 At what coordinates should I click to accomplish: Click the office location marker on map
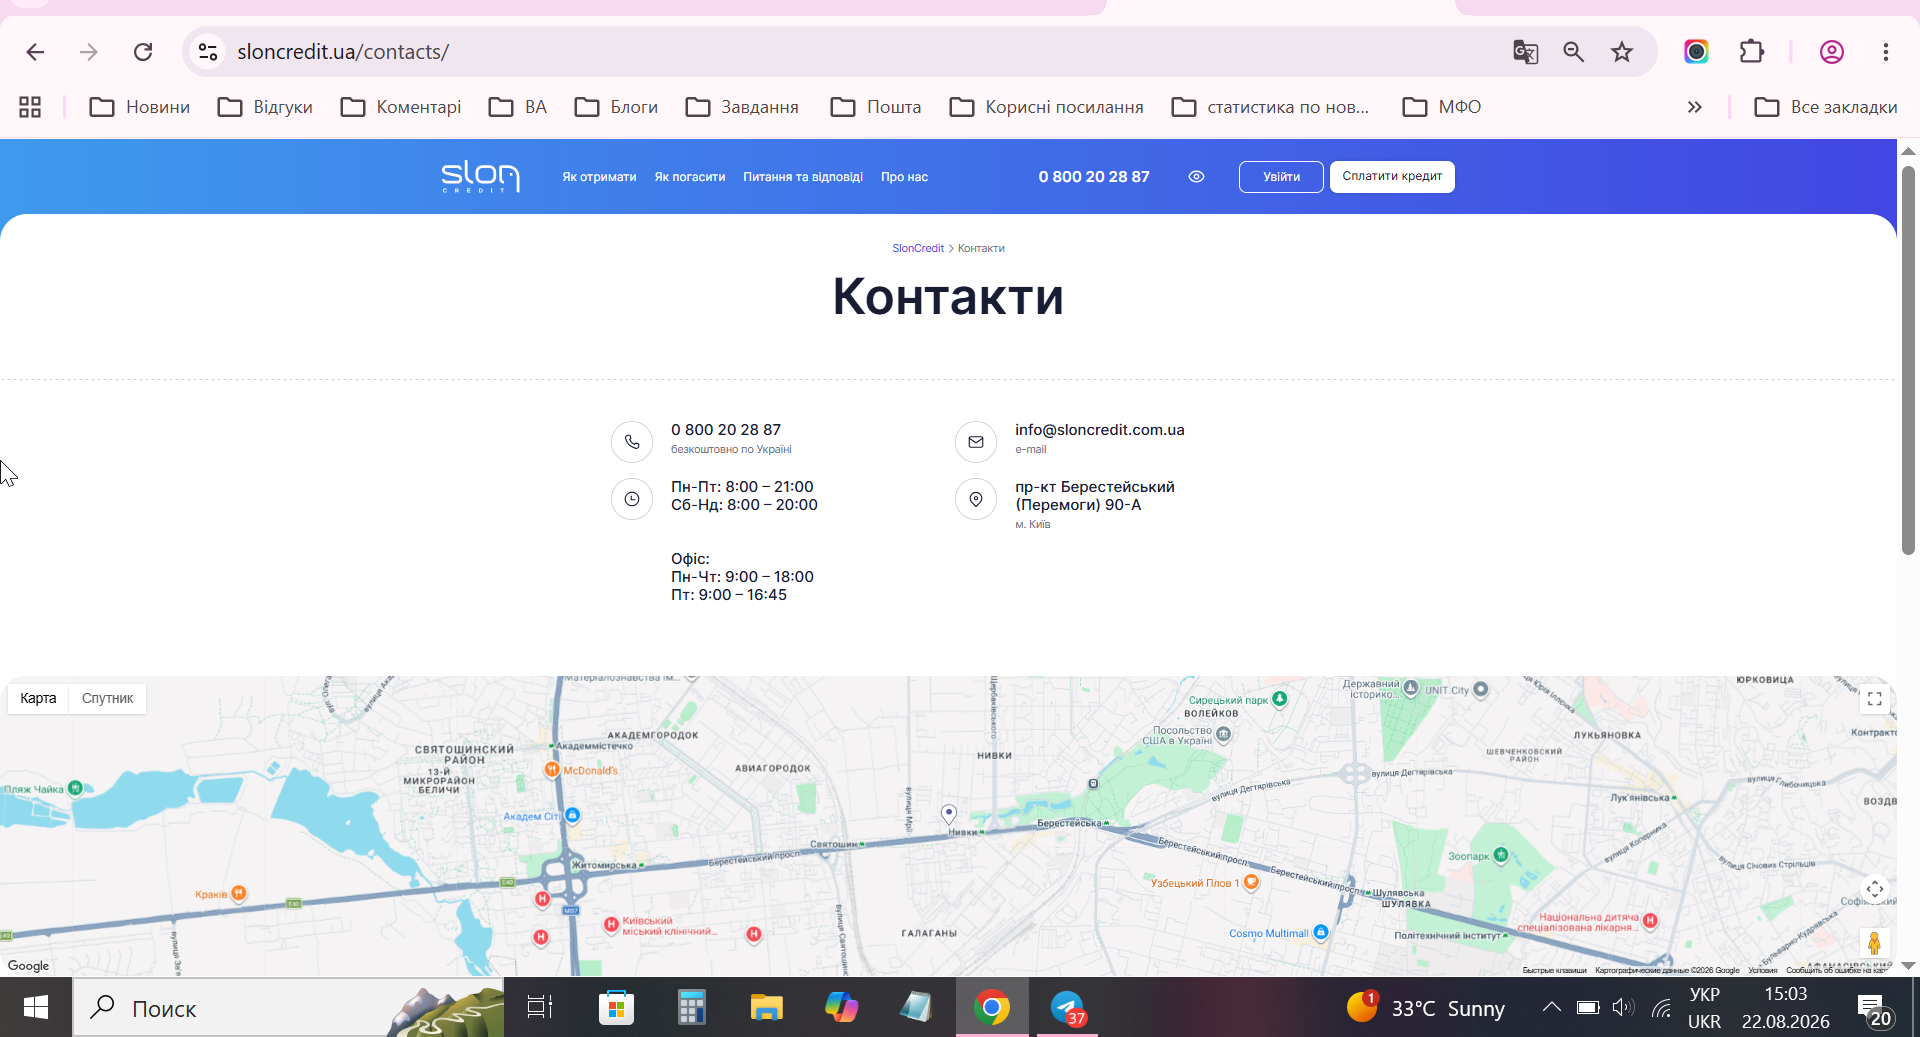tap(949, 814)
